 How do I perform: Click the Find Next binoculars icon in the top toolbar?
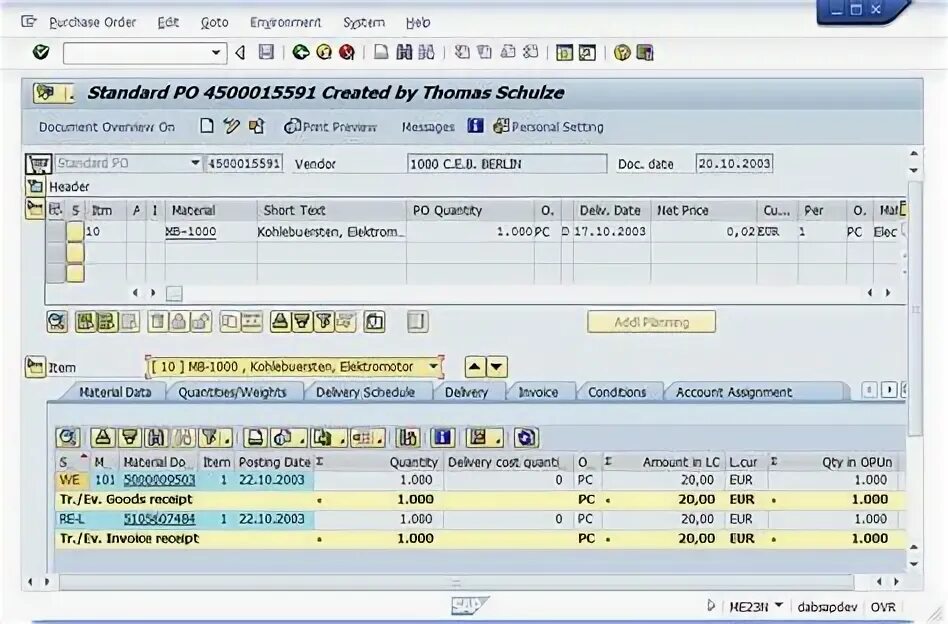pos(426,53)
